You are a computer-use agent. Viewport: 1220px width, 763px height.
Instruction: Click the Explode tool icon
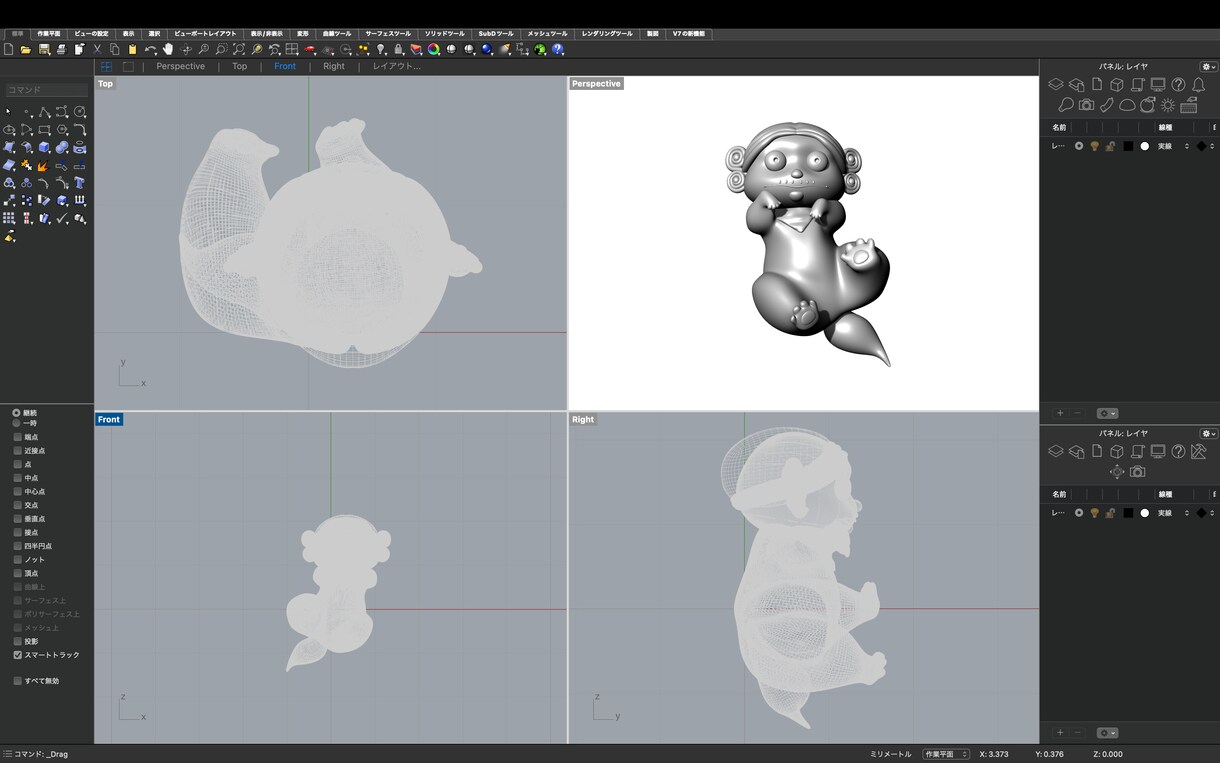[x=44, y=165]
